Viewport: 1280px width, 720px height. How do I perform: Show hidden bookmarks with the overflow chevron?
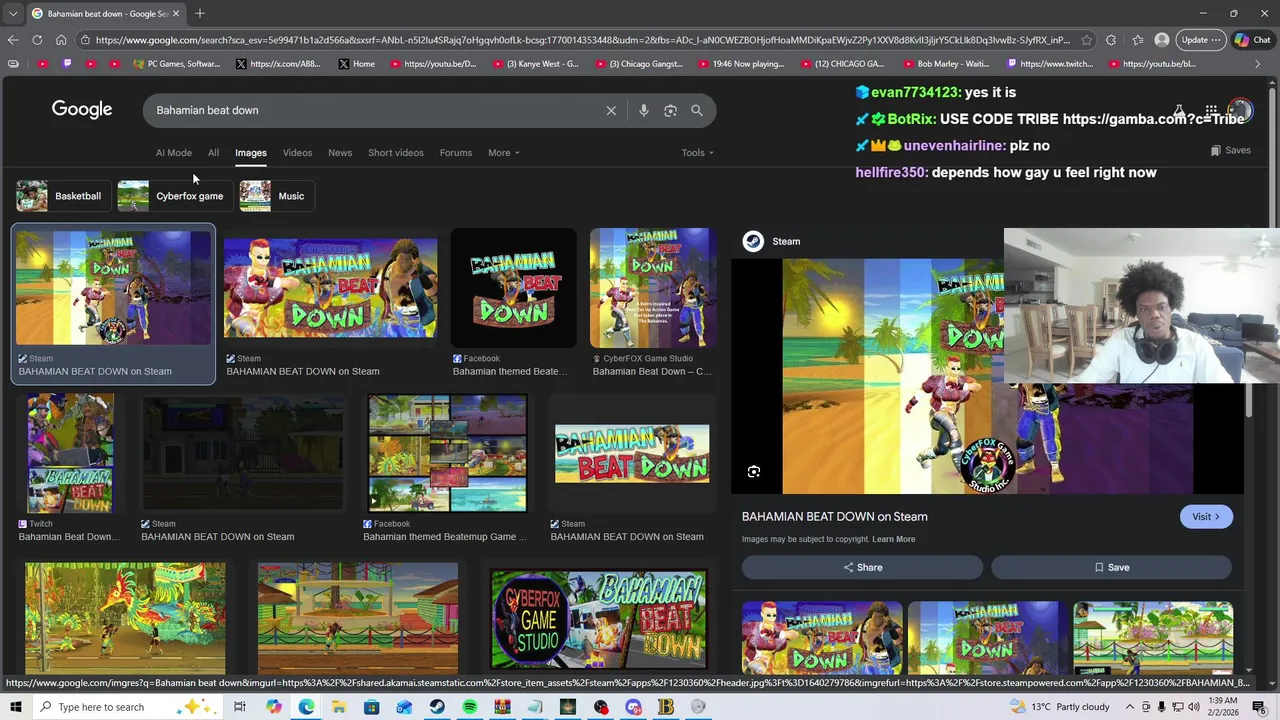click(x=1259, y=64)
